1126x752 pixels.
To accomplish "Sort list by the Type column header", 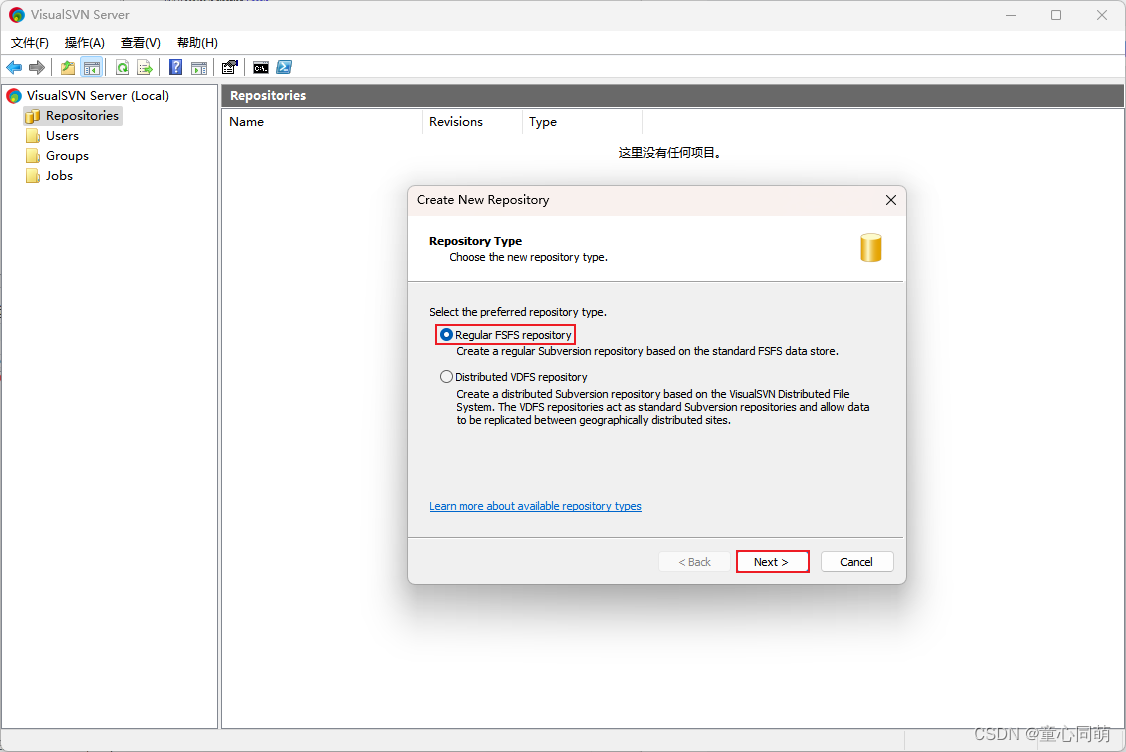I will 582,122.
